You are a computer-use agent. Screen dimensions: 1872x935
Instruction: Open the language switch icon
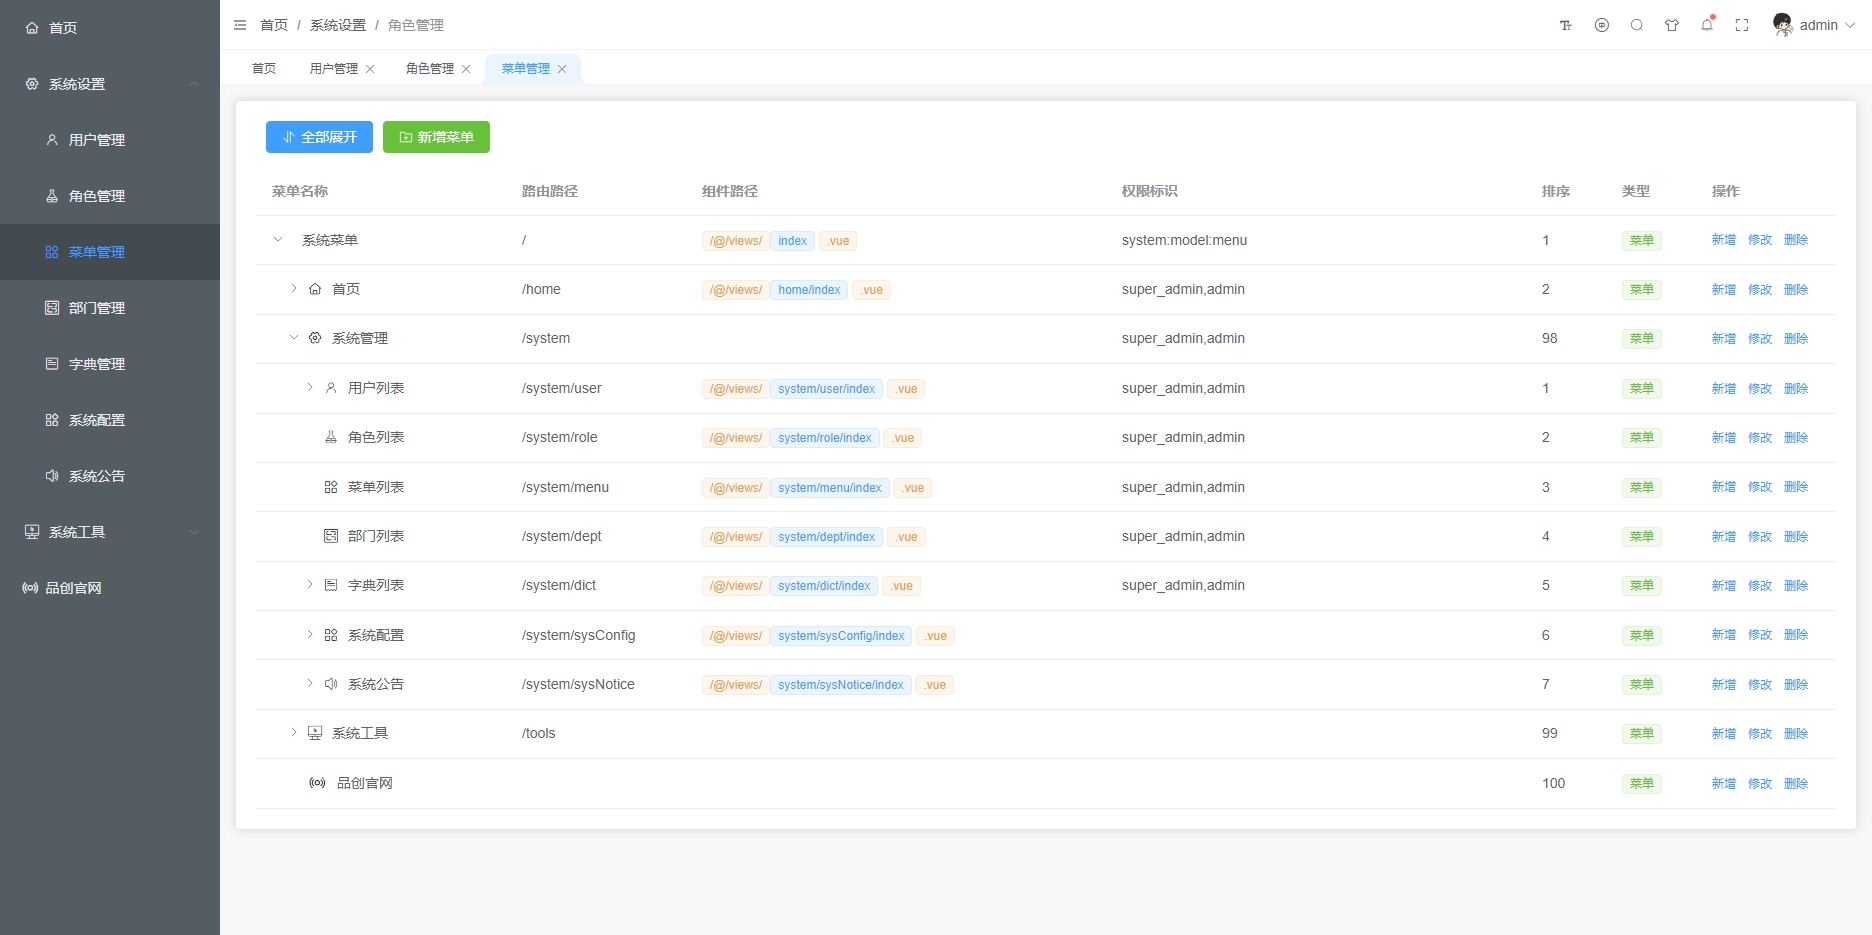click(x=1602, y=26)
